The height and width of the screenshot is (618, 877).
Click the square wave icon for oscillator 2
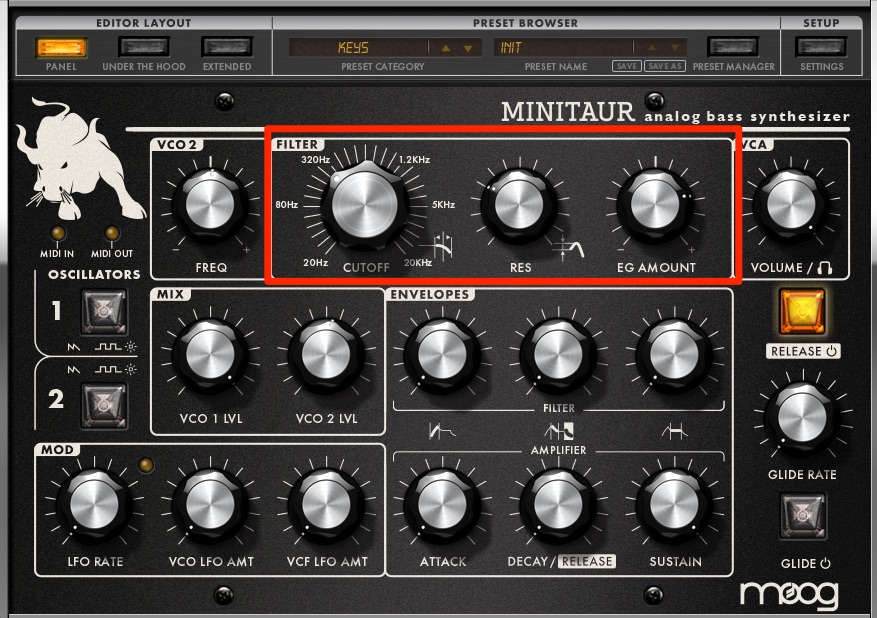pos(107,370)
